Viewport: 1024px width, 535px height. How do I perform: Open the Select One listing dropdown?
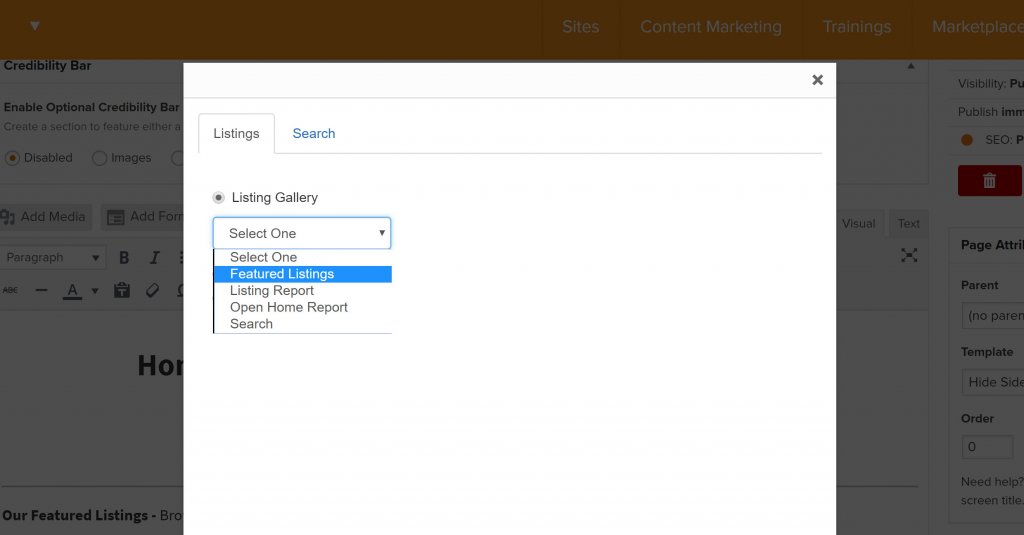[302, 233]
